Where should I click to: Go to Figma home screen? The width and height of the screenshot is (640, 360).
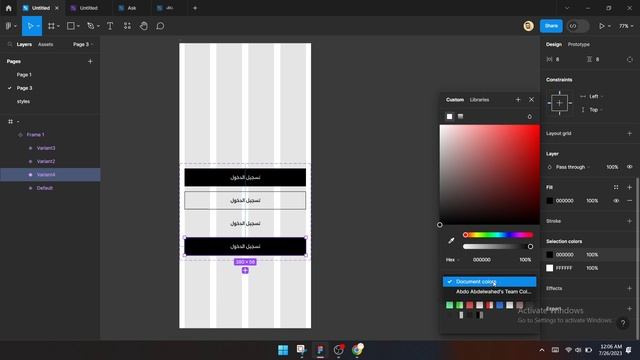8,8
